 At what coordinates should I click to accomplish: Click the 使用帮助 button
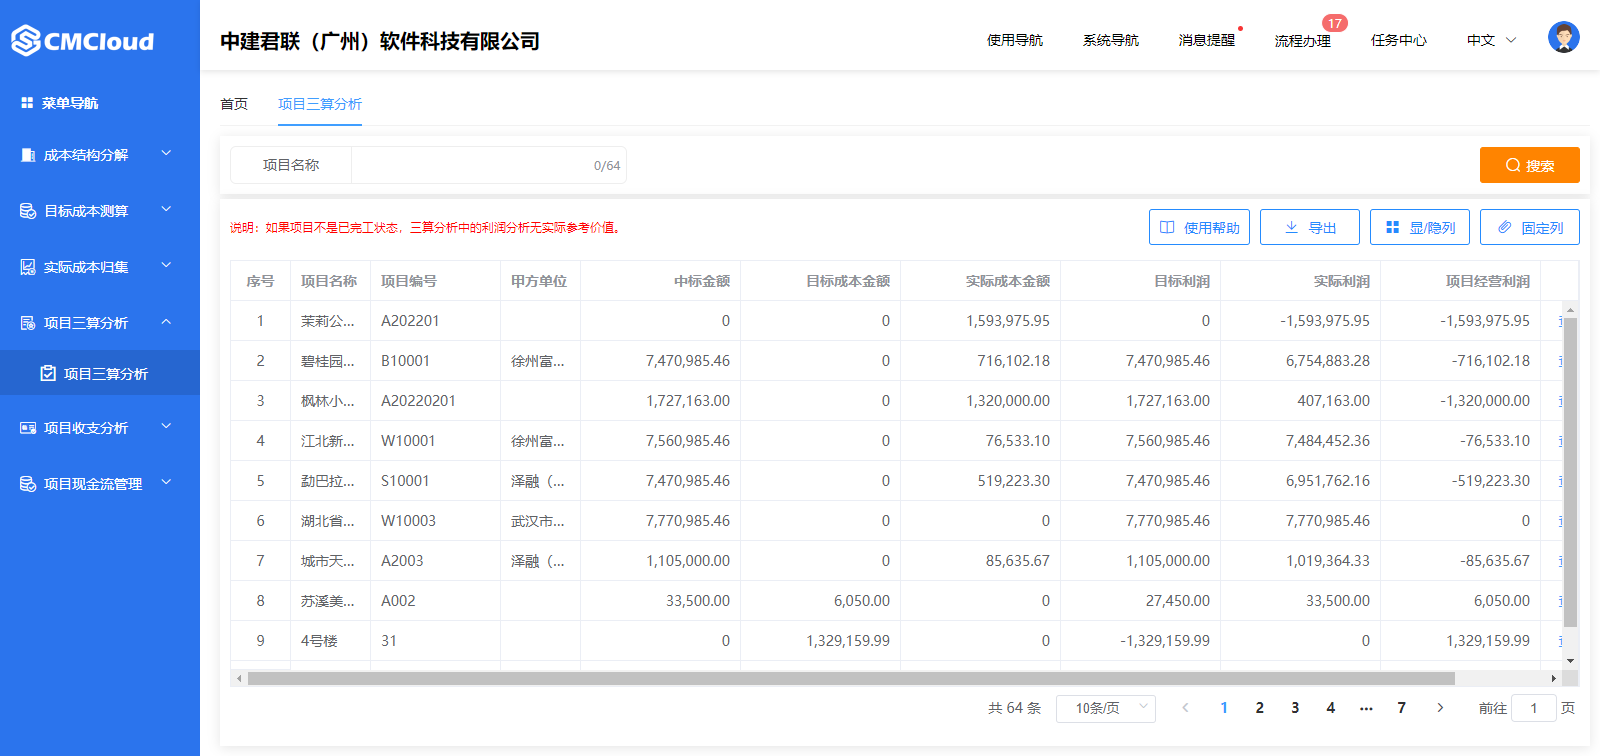1200,227
